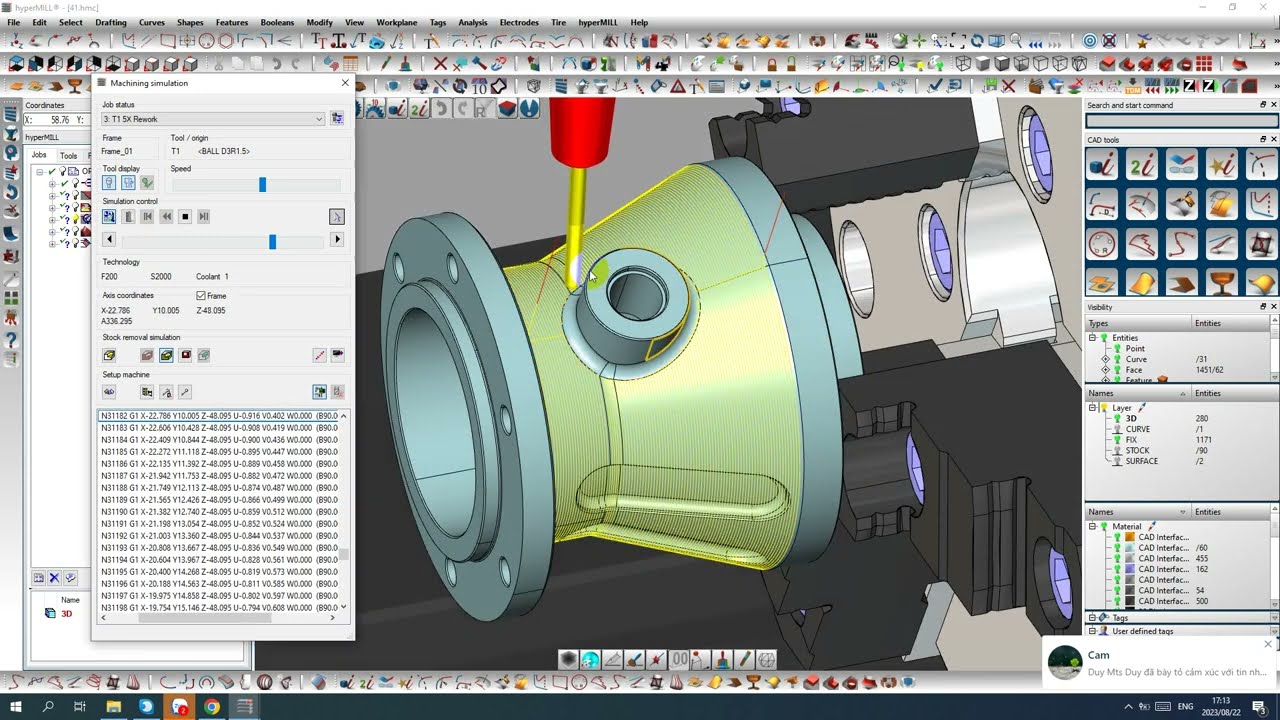Click the SURFACE layer name
Screen dimensions: 1280x720
pyautogui.click(x=1142, y=461)
